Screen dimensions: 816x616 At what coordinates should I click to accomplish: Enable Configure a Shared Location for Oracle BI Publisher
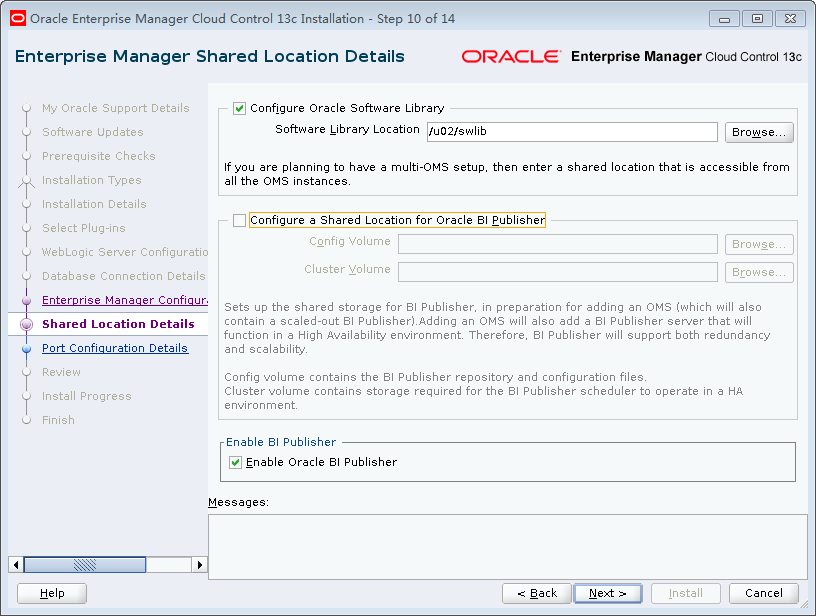(238, 218)
